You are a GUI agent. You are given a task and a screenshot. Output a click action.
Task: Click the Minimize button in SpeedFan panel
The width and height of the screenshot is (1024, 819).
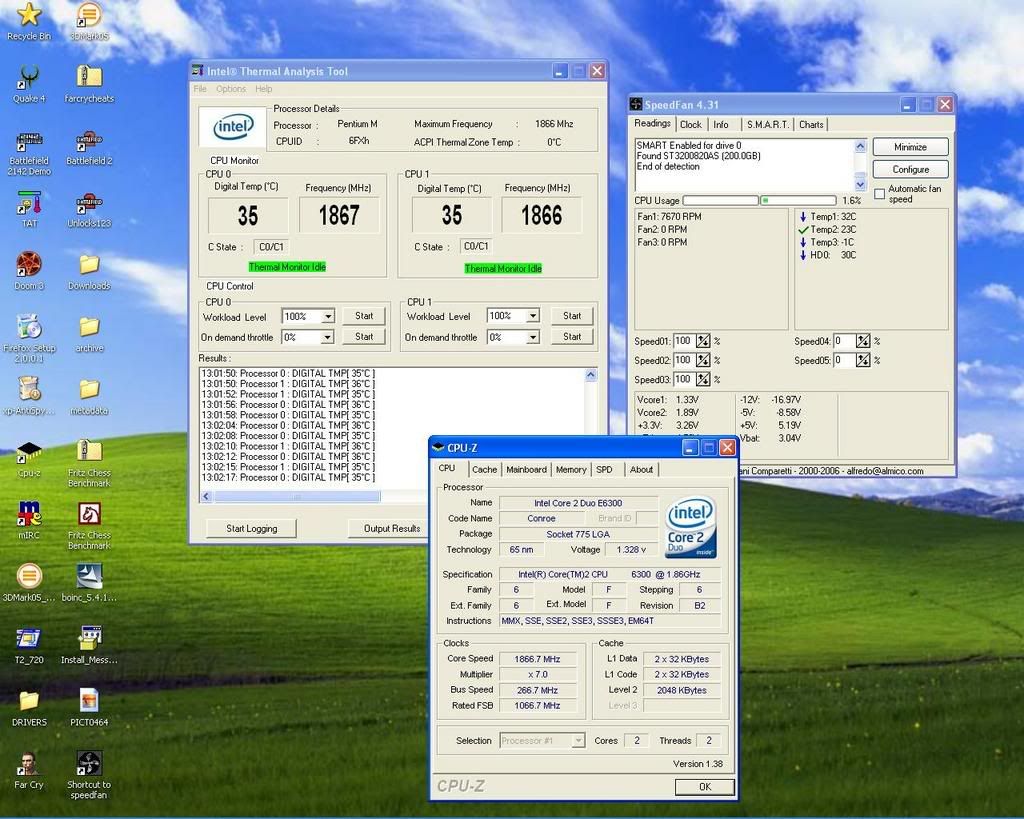(x=910, y=147)
